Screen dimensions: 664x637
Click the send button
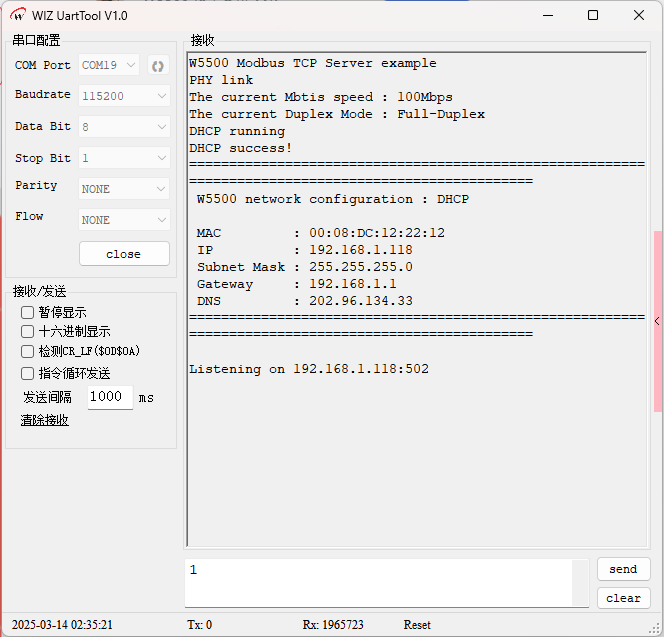pyautogui.click(x=623, y=569)
